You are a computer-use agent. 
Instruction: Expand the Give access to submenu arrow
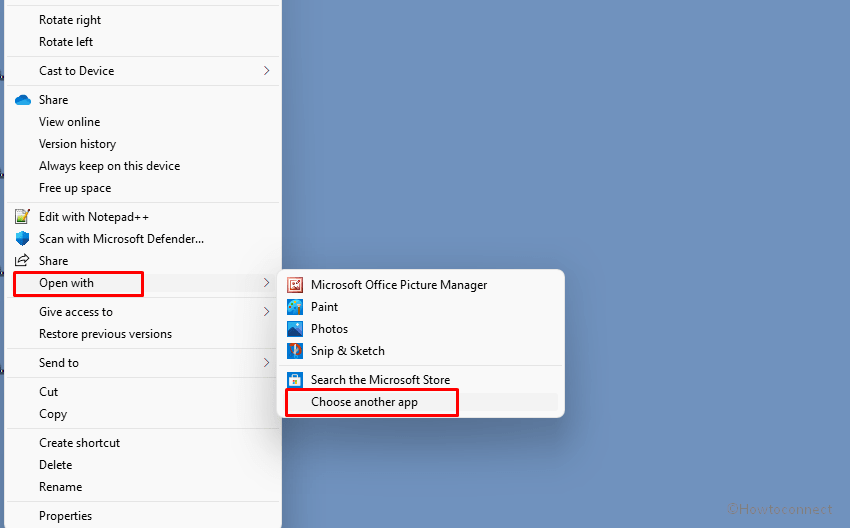pos(266,311)
